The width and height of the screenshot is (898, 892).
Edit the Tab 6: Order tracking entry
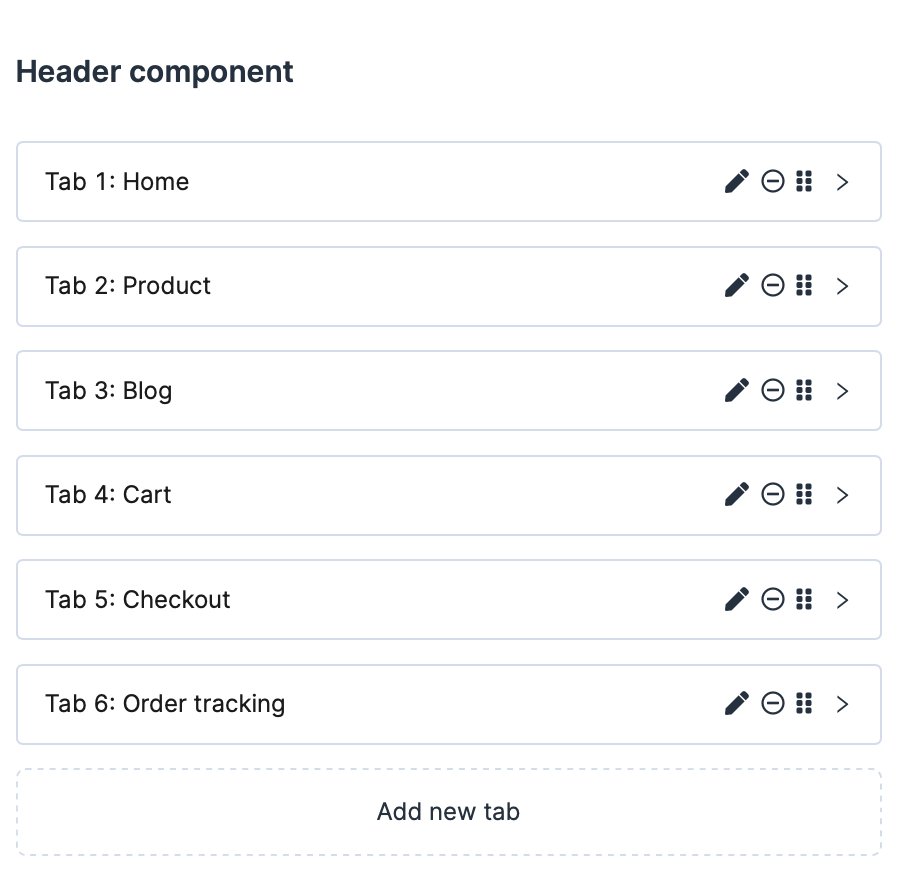click(x=736, y=704)
